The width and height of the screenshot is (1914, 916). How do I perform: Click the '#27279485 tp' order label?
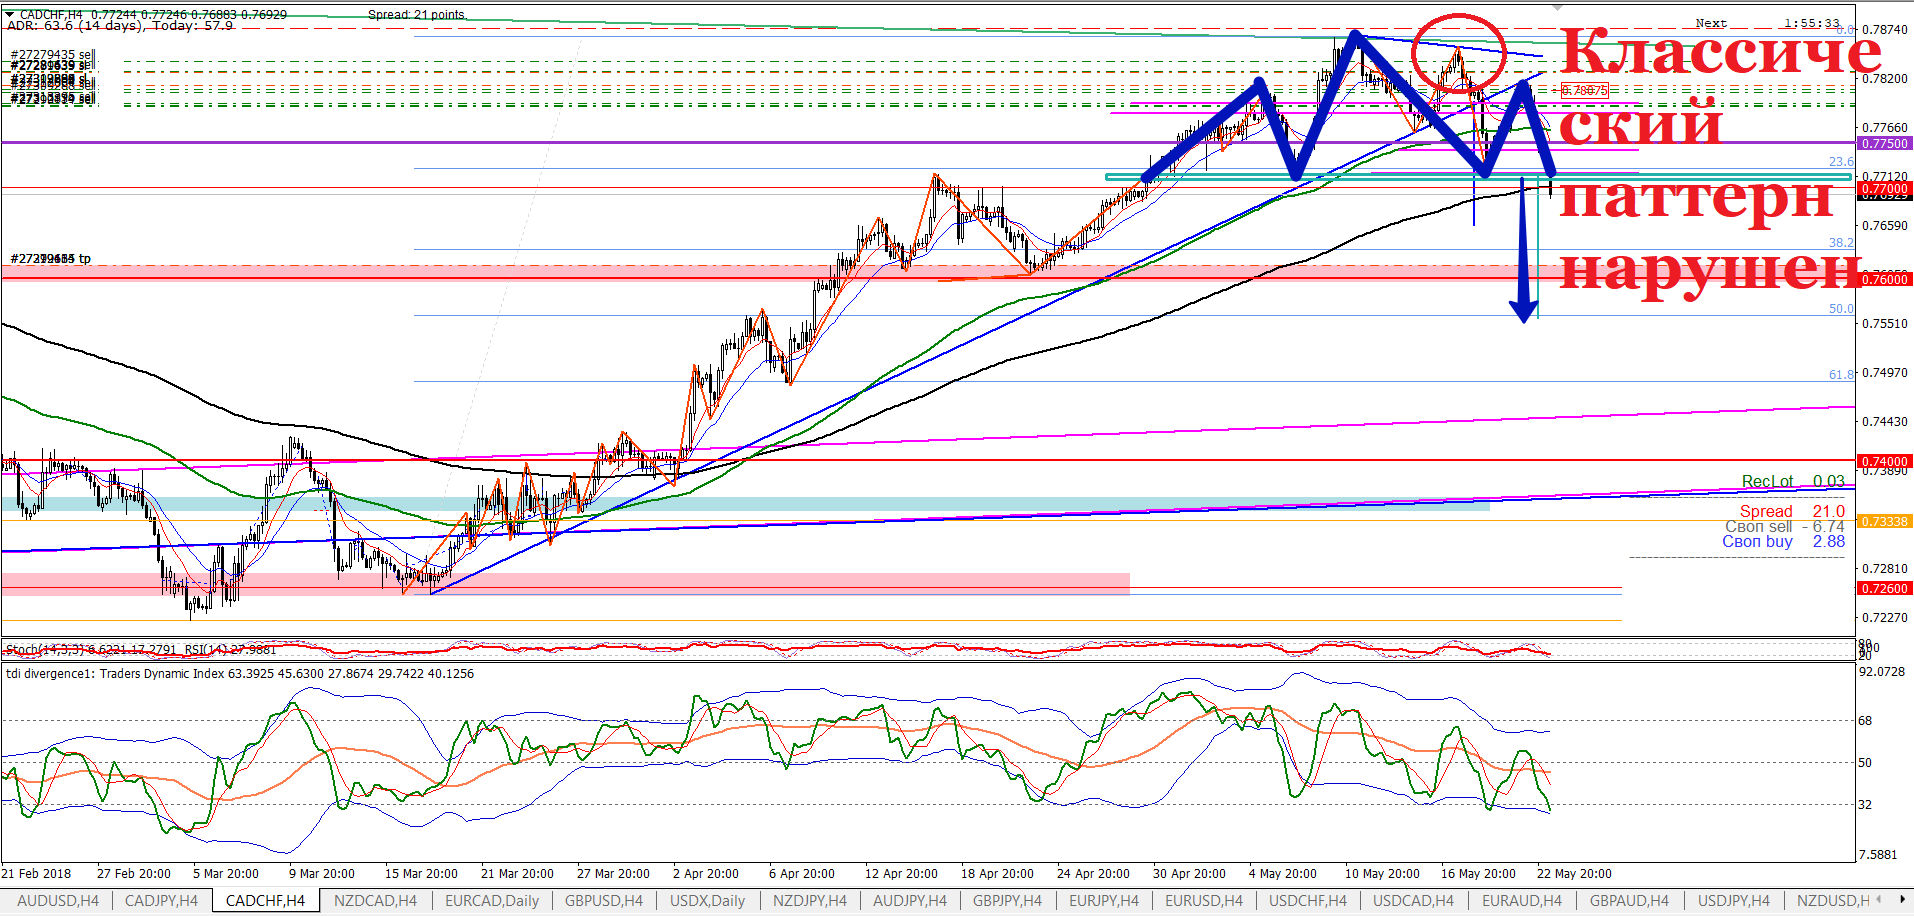click(x=51, y=259)
